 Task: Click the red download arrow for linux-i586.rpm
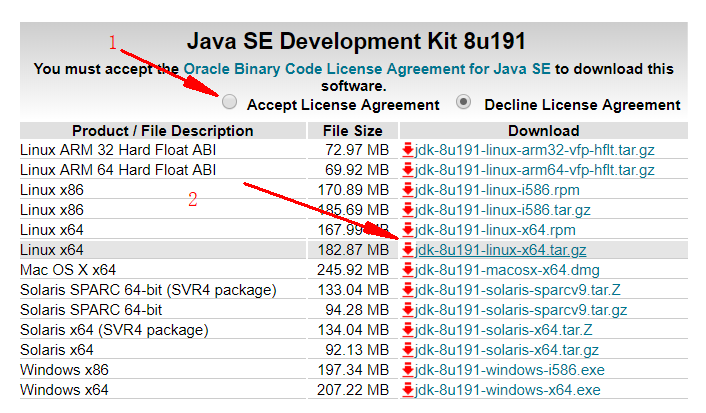(x=408, y=190)
